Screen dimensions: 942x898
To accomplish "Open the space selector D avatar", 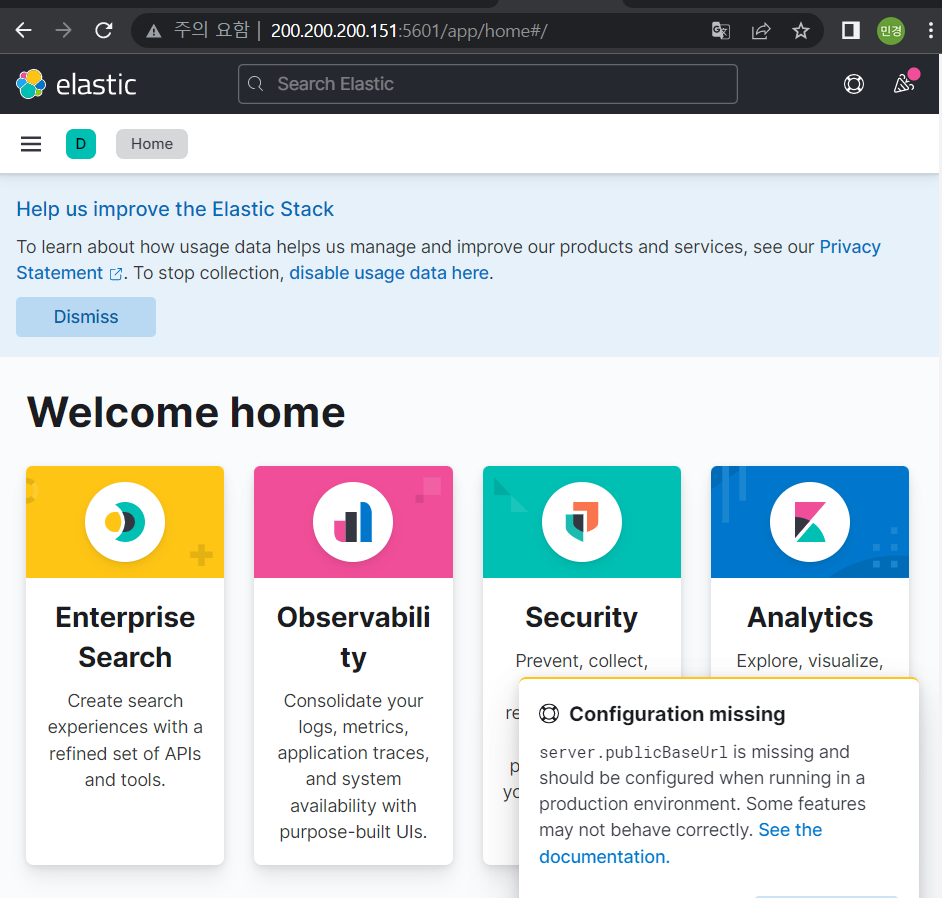I will click(81, 144).
